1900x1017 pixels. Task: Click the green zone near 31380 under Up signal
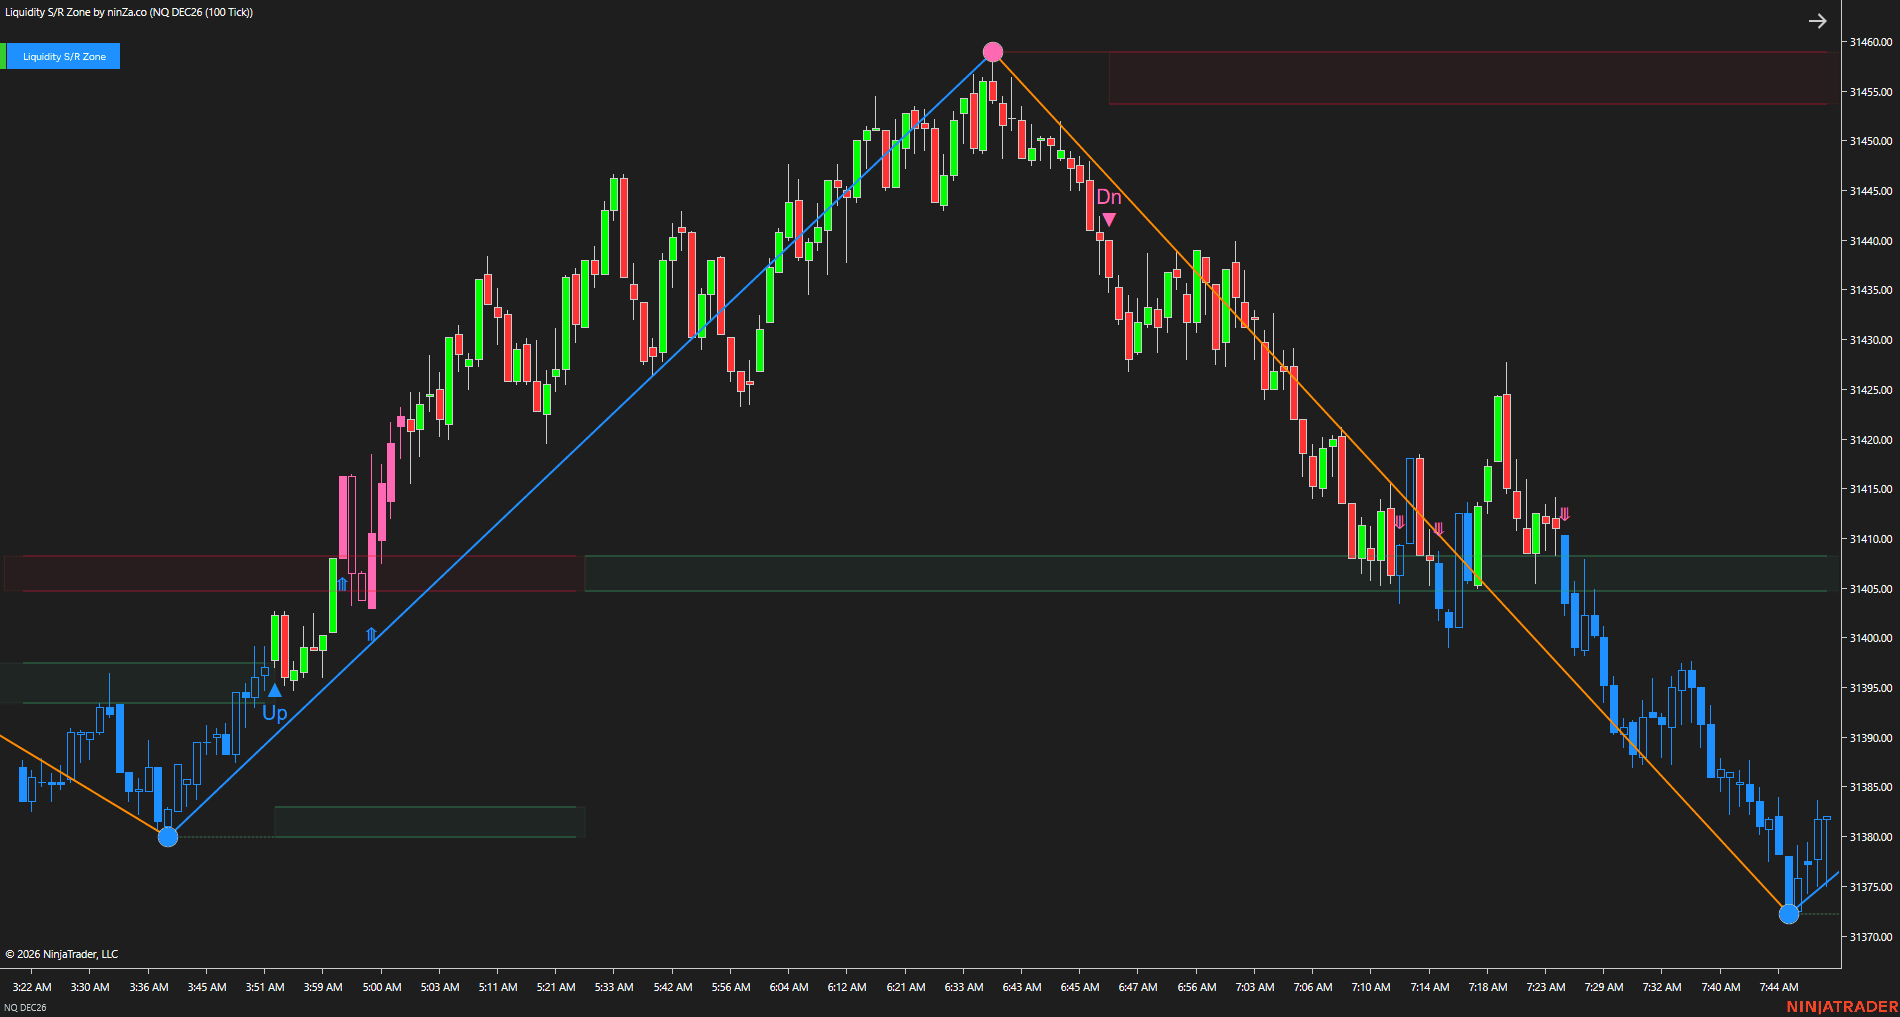430,822
